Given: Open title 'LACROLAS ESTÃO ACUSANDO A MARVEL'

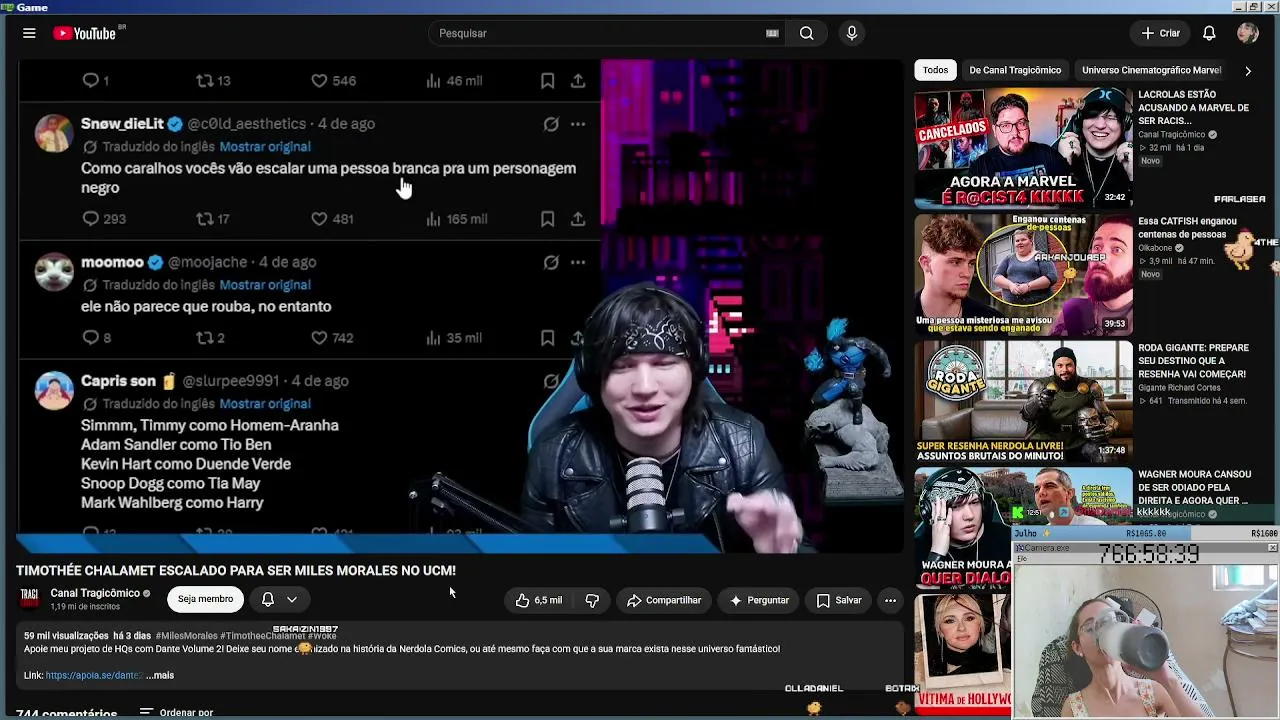Looking at the screenshot, I should click(1193, 107).
